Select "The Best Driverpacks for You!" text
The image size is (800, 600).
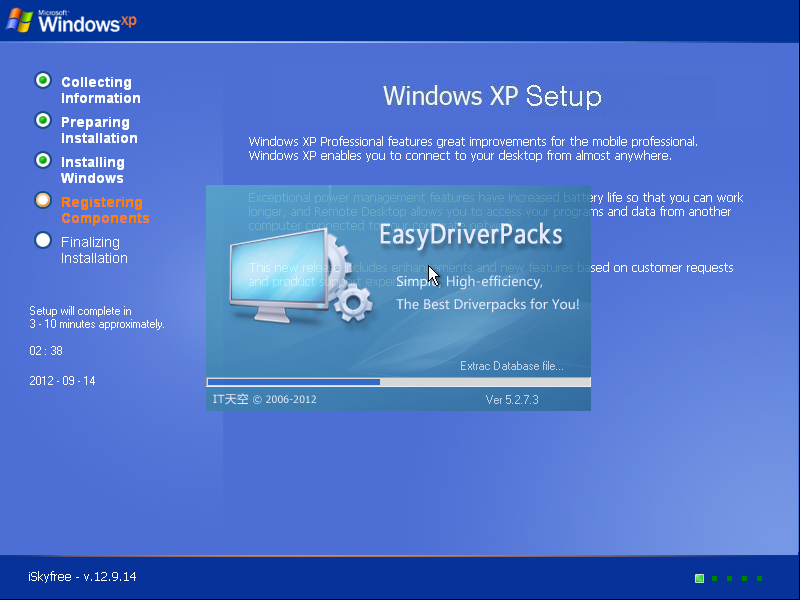click(x=488, y=305)
